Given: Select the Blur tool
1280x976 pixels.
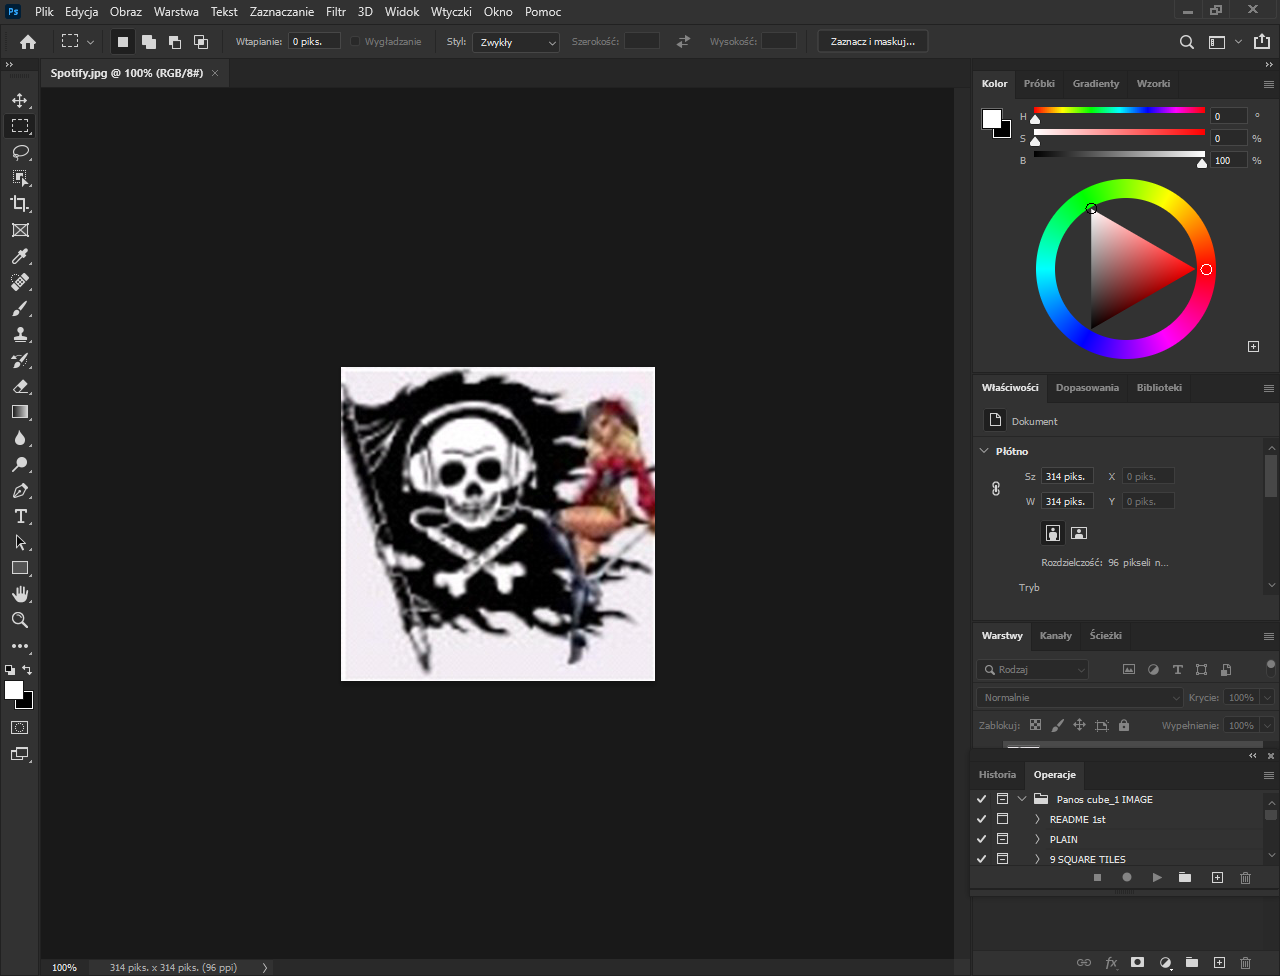Looking at the screenshot, I should coord(20,438).
